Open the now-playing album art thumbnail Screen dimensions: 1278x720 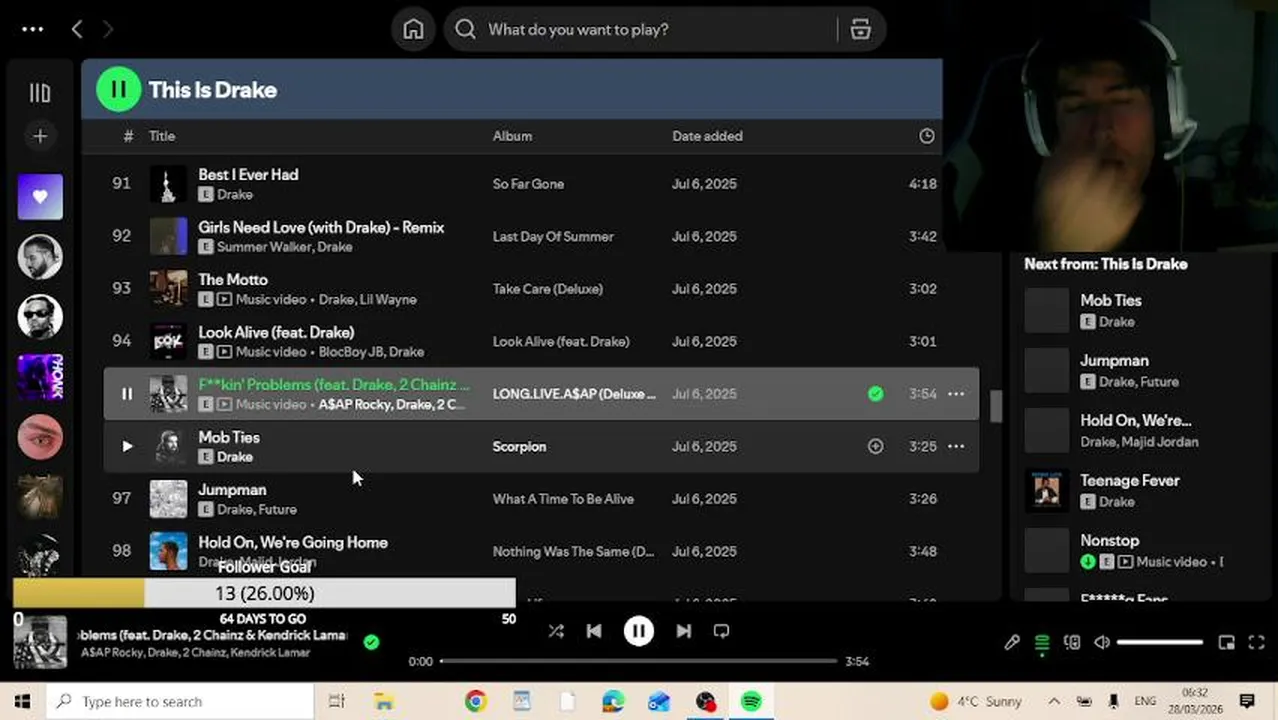[40, 642]
